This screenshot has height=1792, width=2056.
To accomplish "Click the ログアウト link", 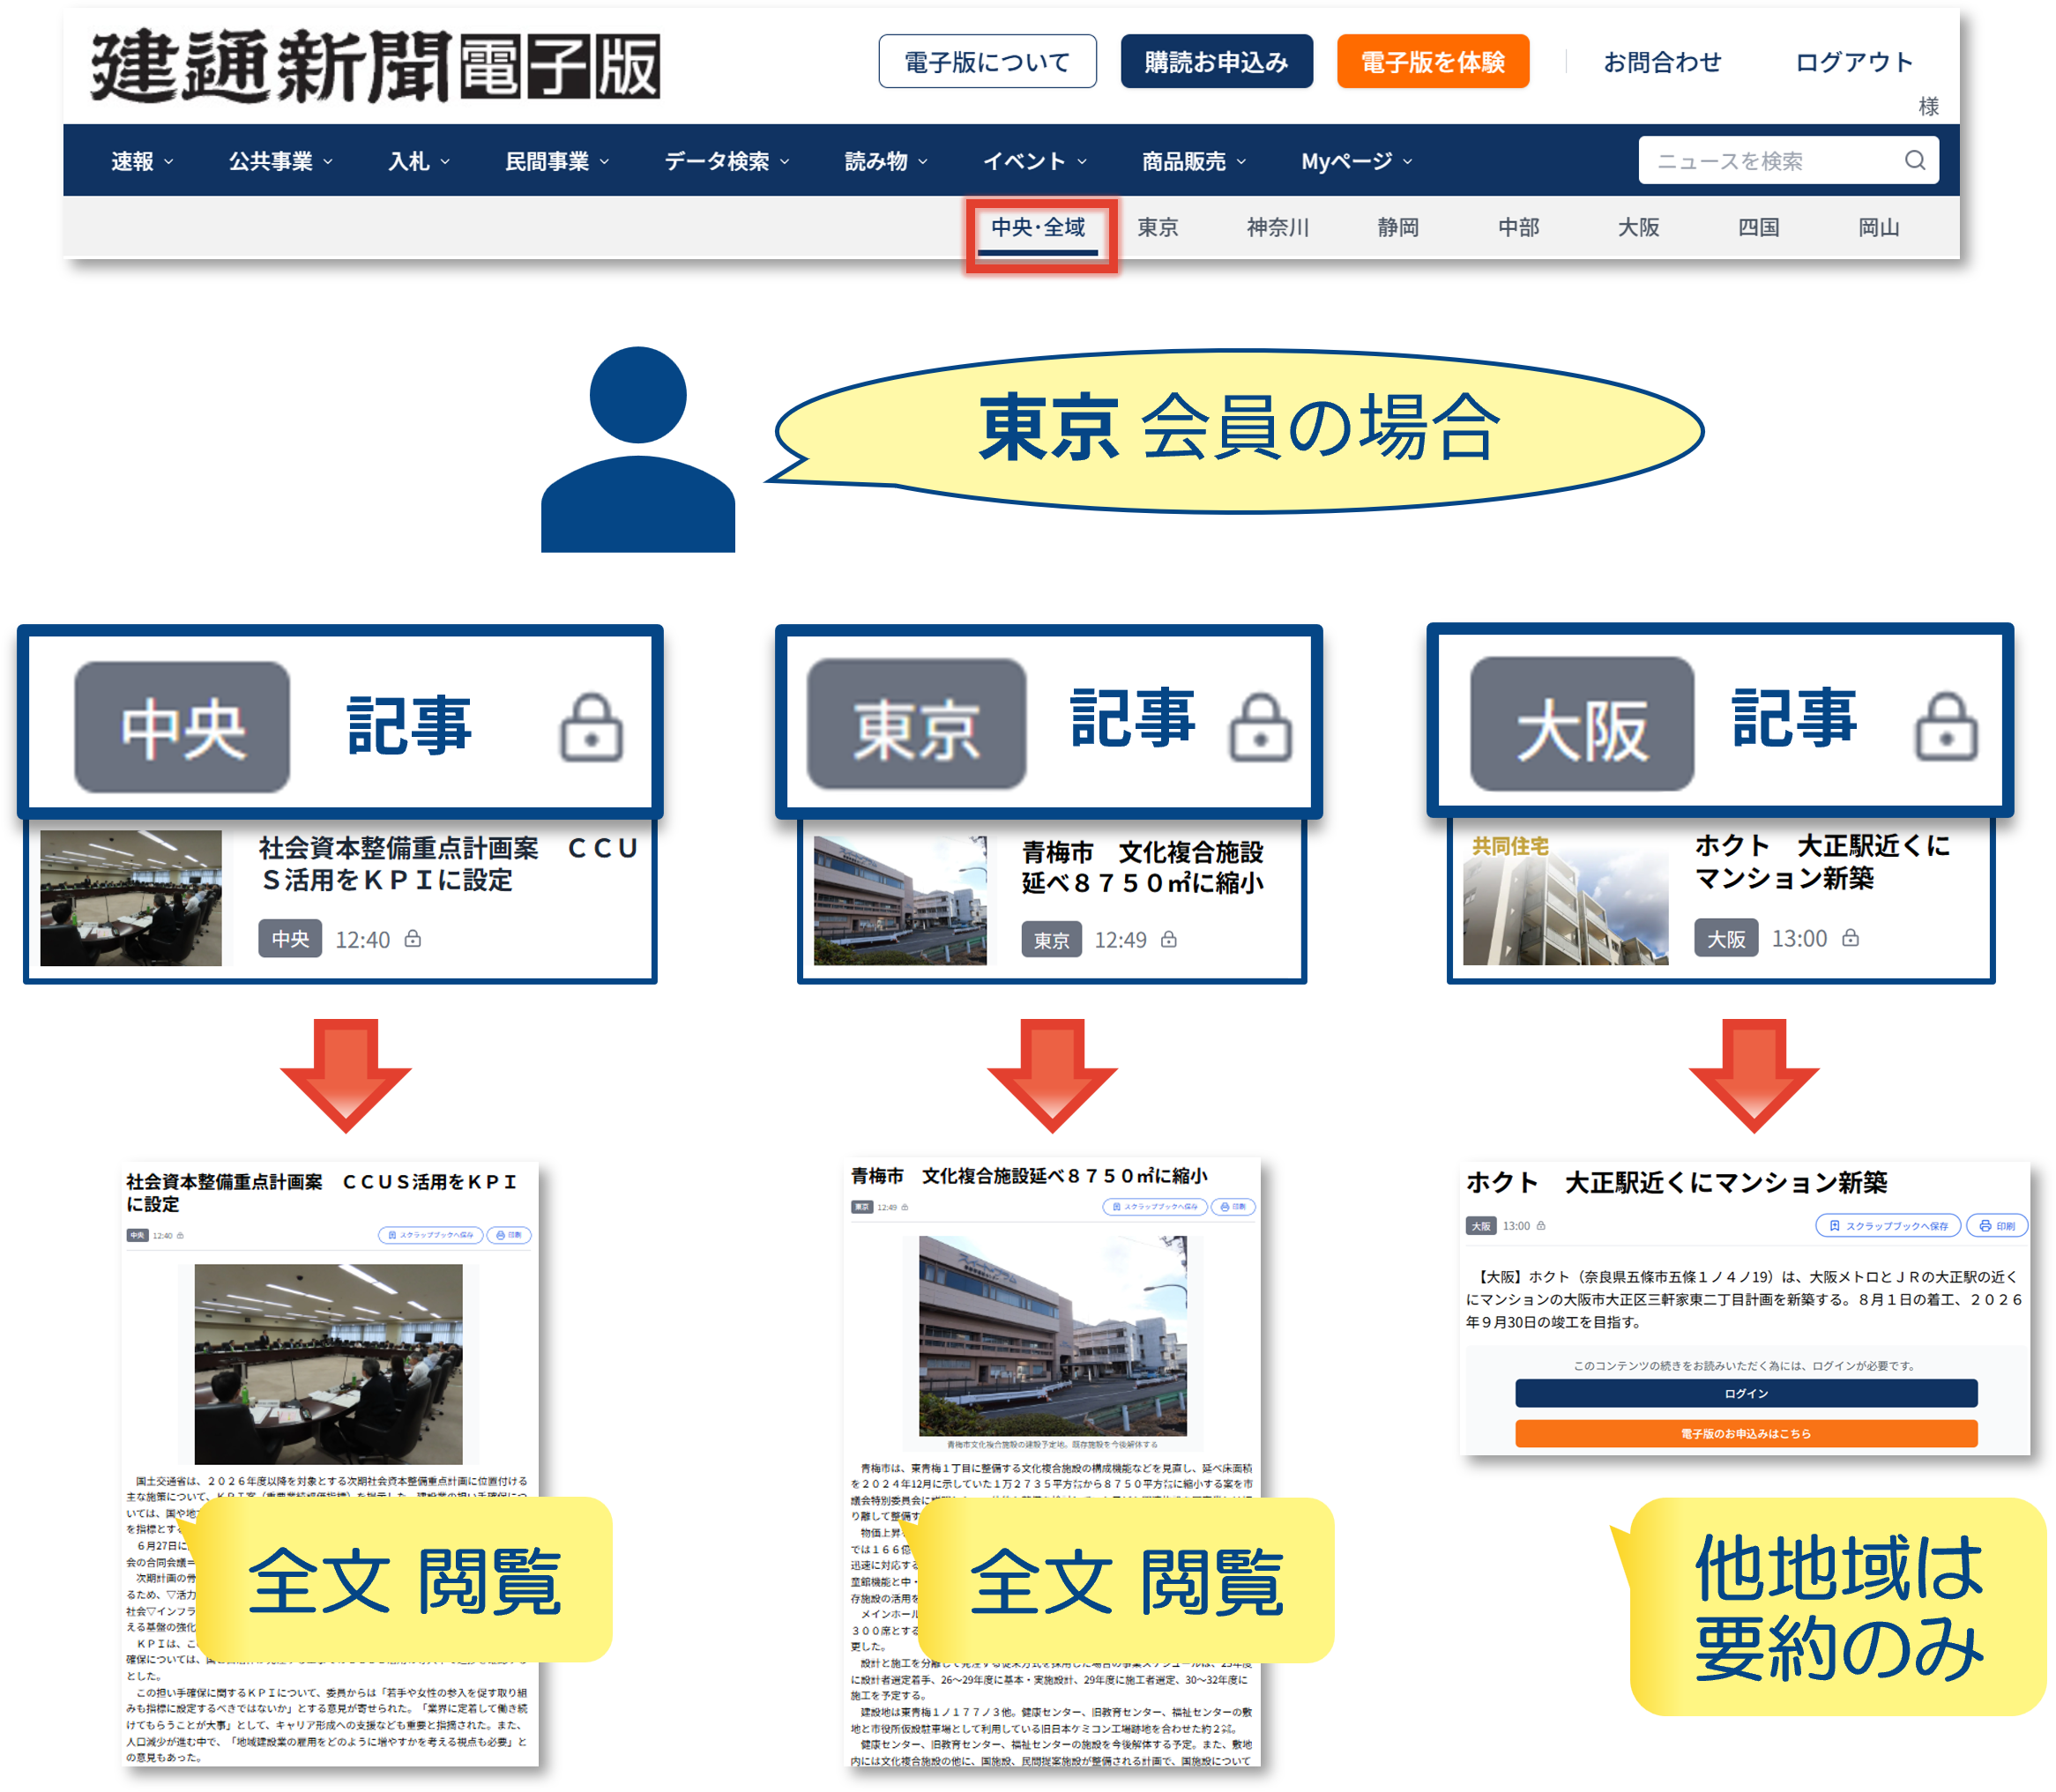I will pyautogui.click(x=1853, y=62).
